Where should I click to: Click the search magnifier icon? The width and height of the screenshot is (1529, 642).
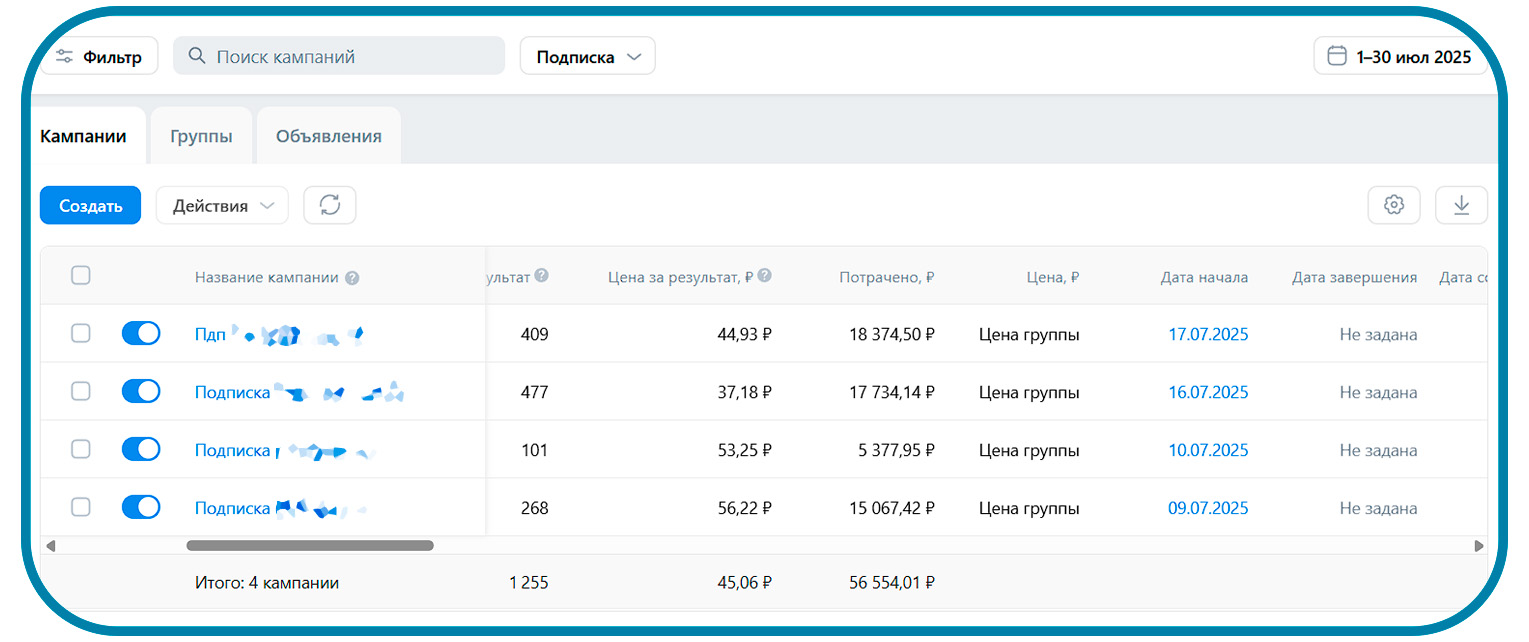tap(197, 56)
